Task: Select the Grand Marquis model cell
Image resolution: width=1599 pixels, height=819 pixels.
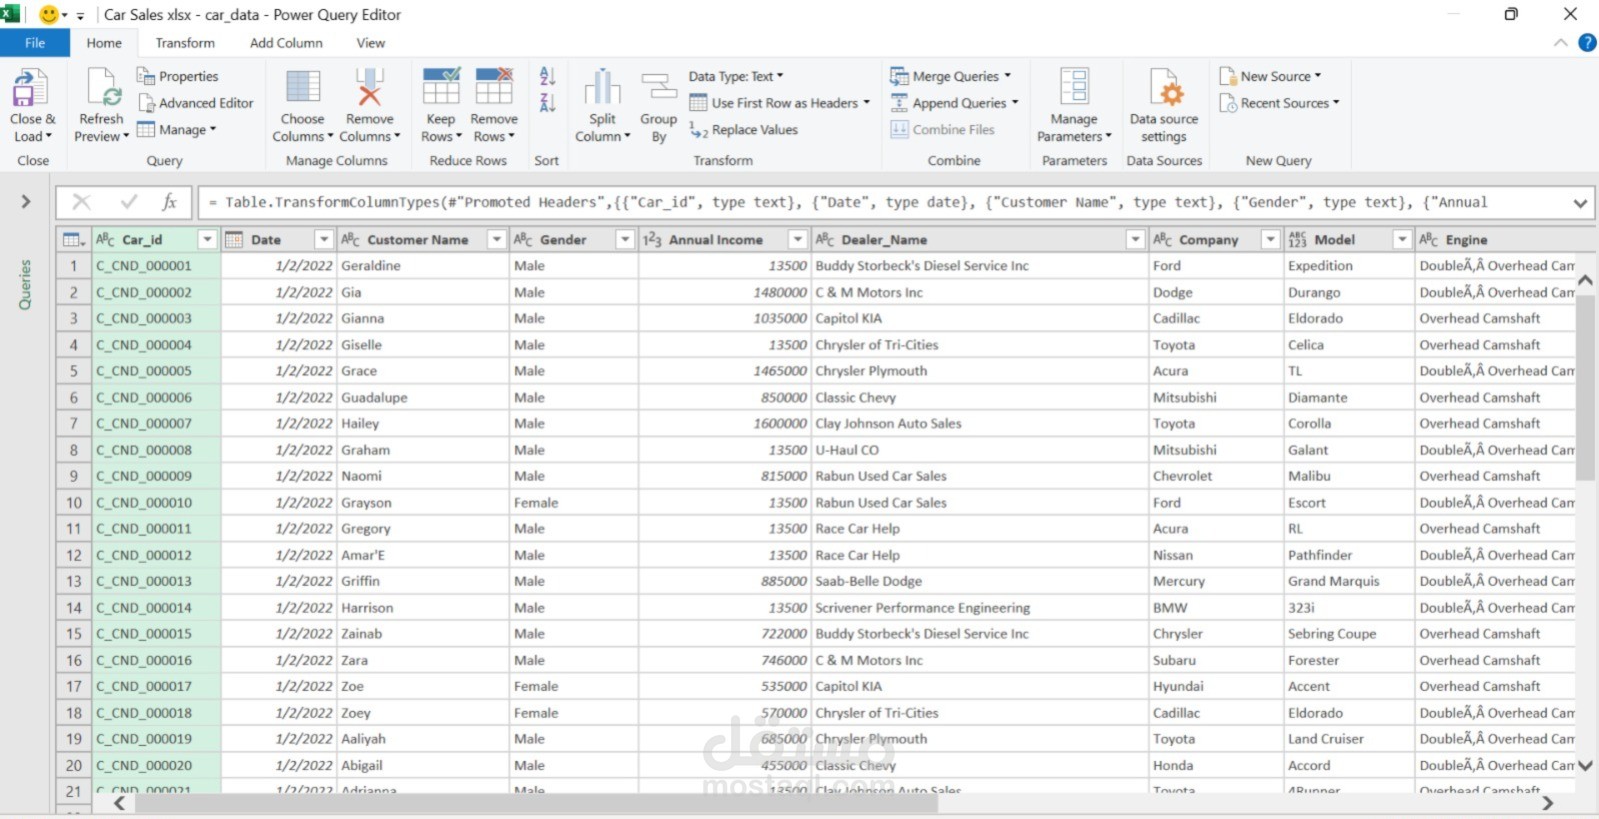Action: (x=1349, y=581)
